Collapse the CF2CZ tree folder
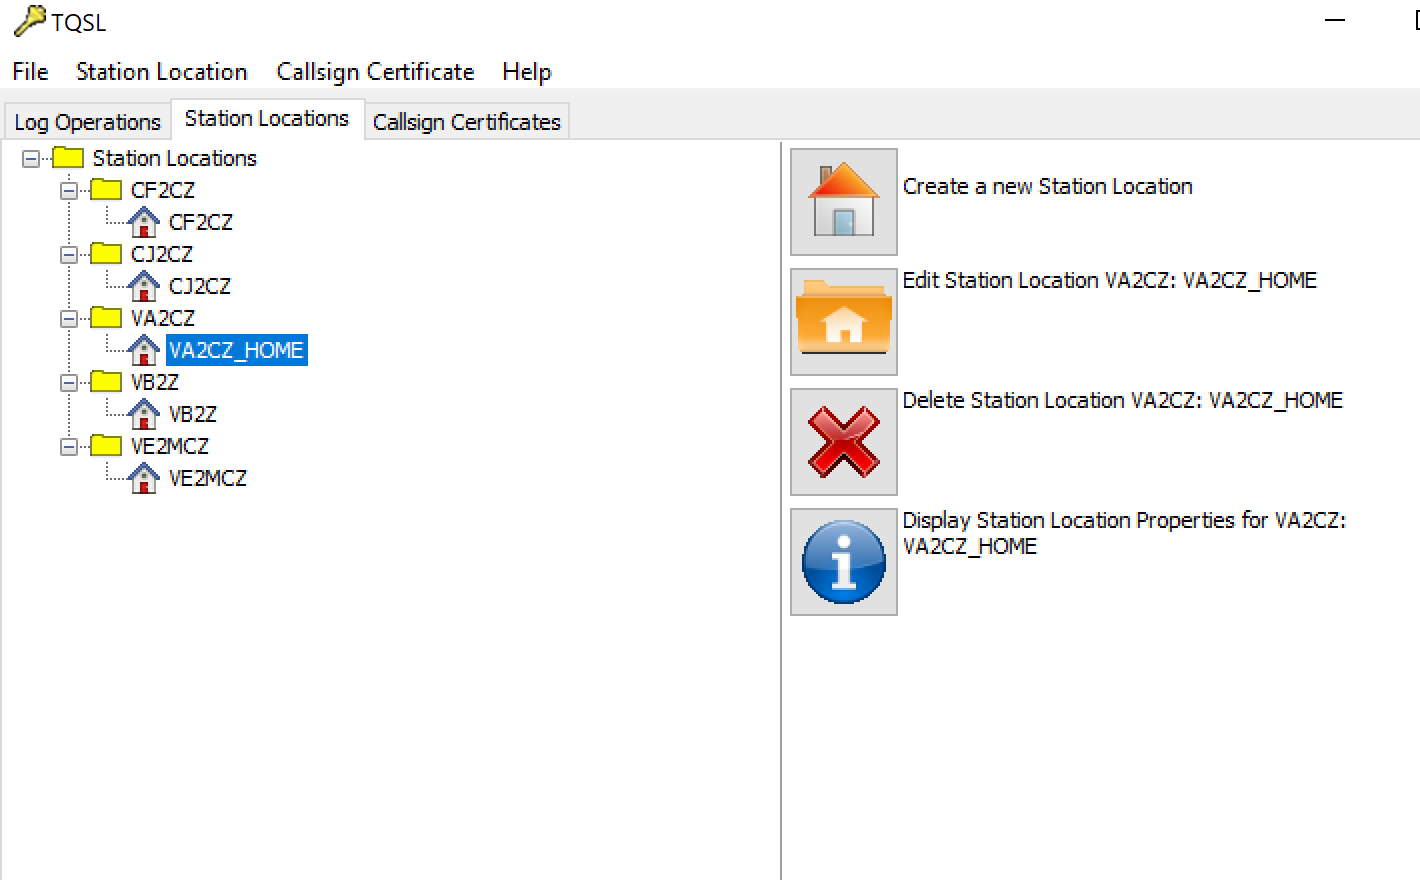This screenshot has width=1420, height=880. pyautogui.click(x=69, y=190)
